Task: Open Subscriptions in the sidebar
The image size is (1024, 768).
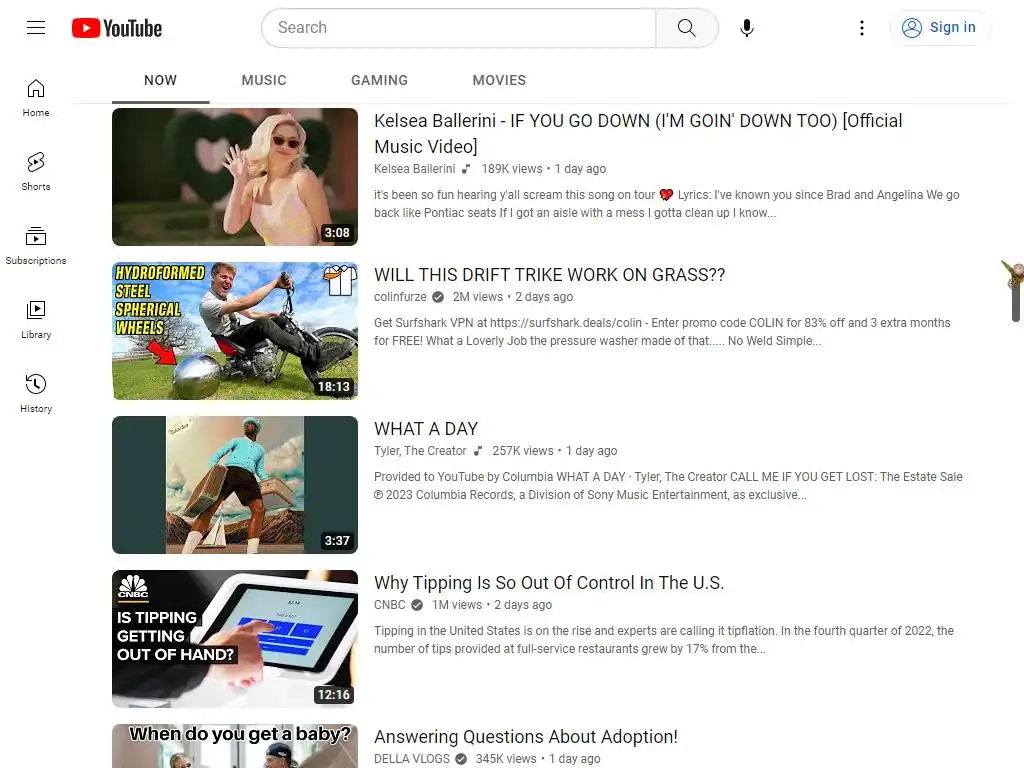Action: pos(36,246)
